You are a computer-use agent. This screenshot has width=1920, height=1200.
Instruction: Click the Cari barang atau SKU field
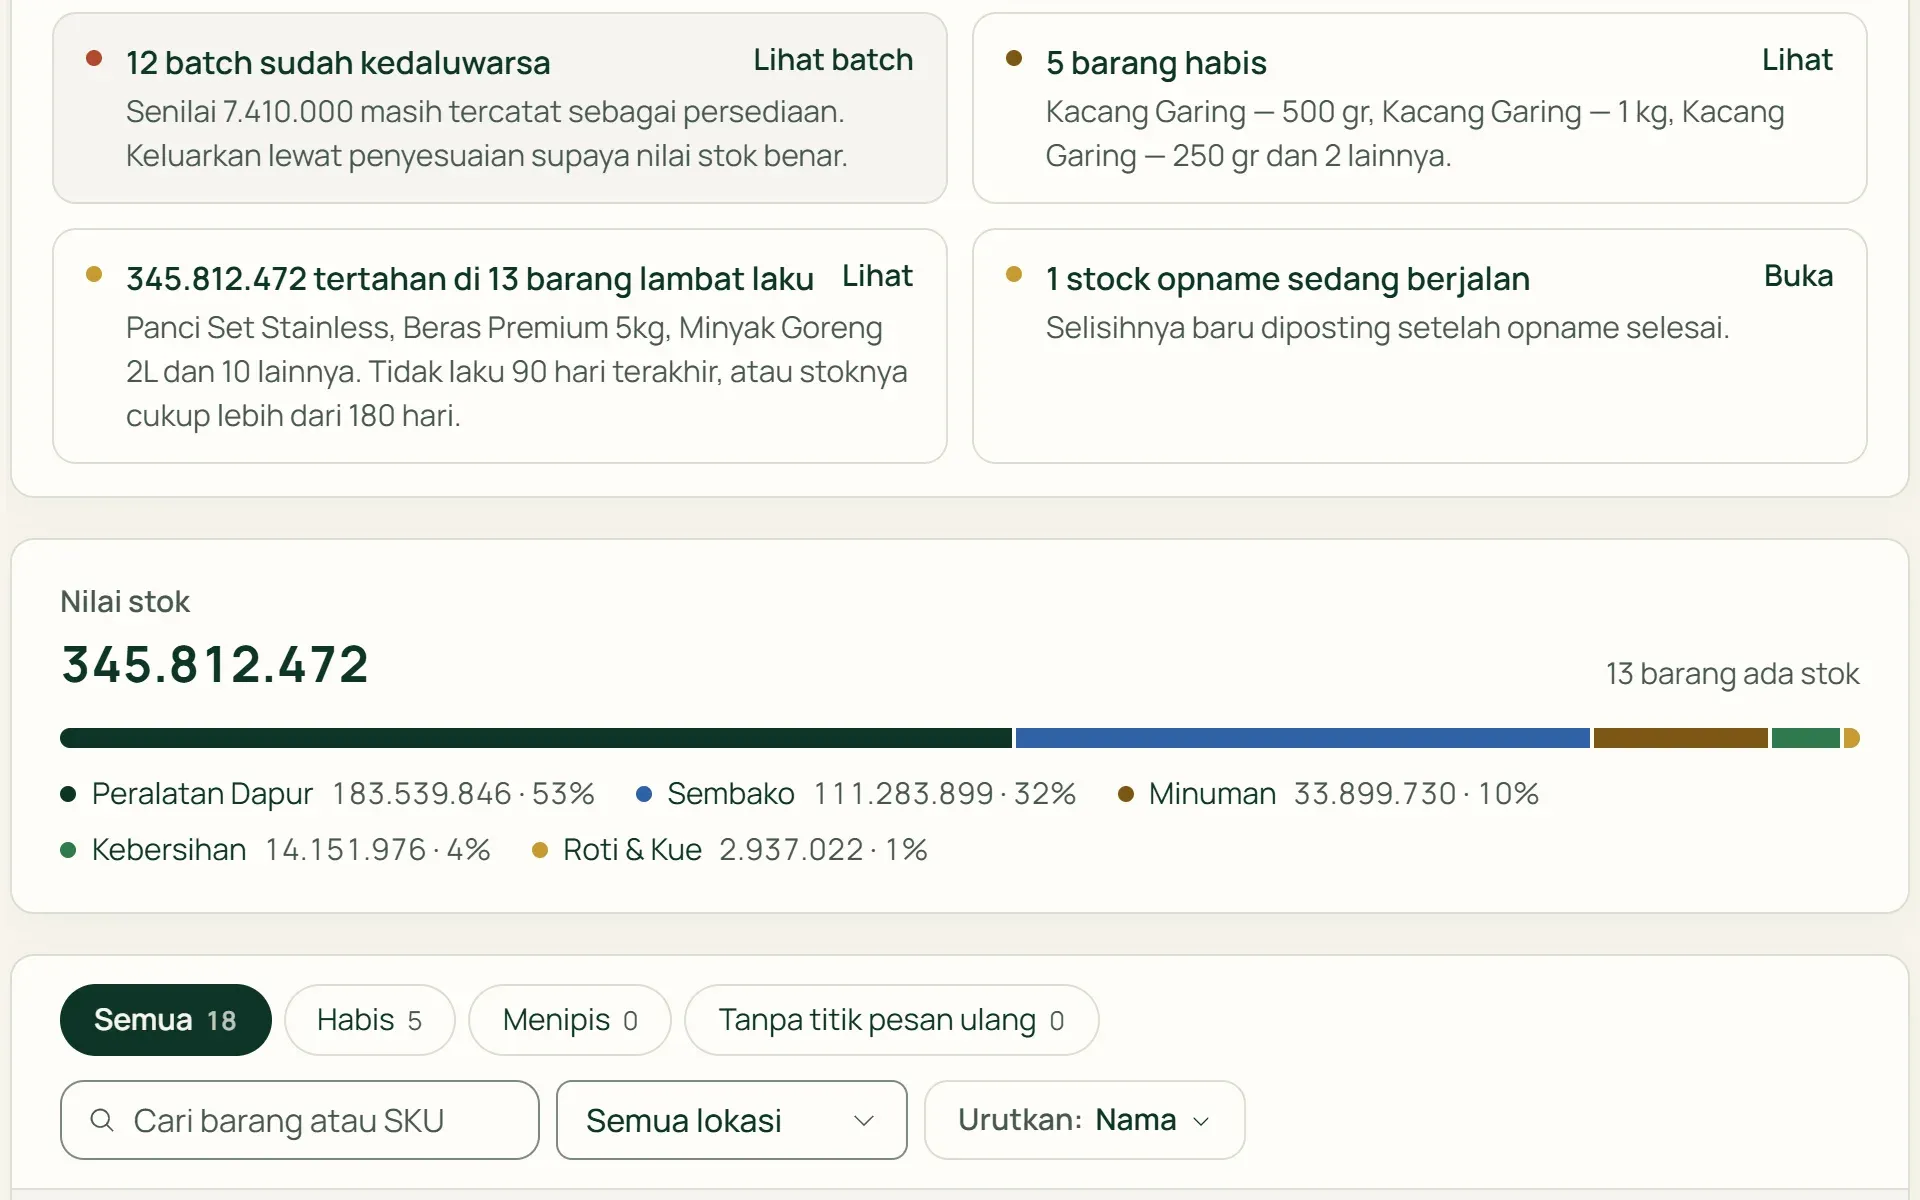[x=300, y=1120]
